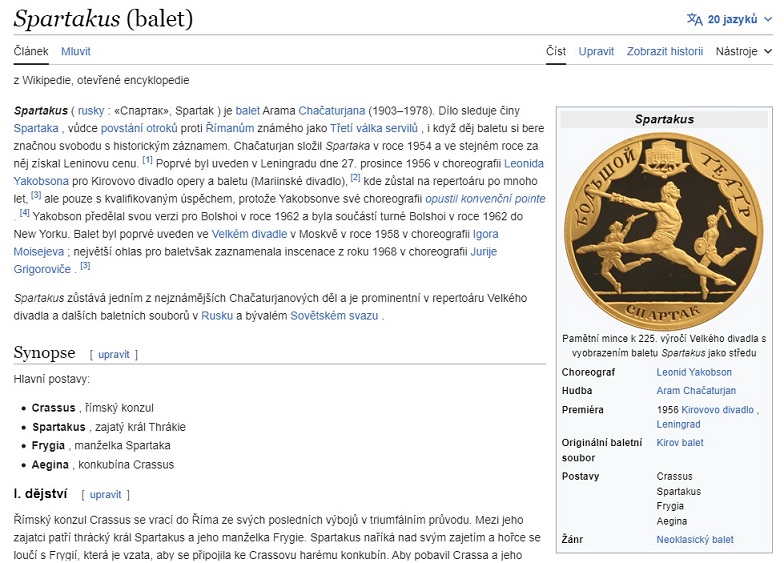This screenshot has width=784, height=563.
Task: Open the 20 jazyků language selector
Action: point(729,20)
